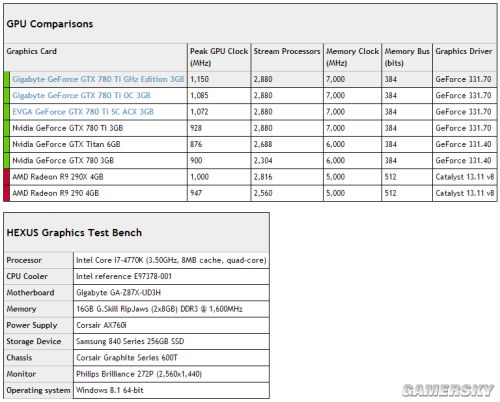The image size is (500, 402).
Task: Click the Gigabyte GA-Z87X-UD3H value
Action: click(119, 293)
